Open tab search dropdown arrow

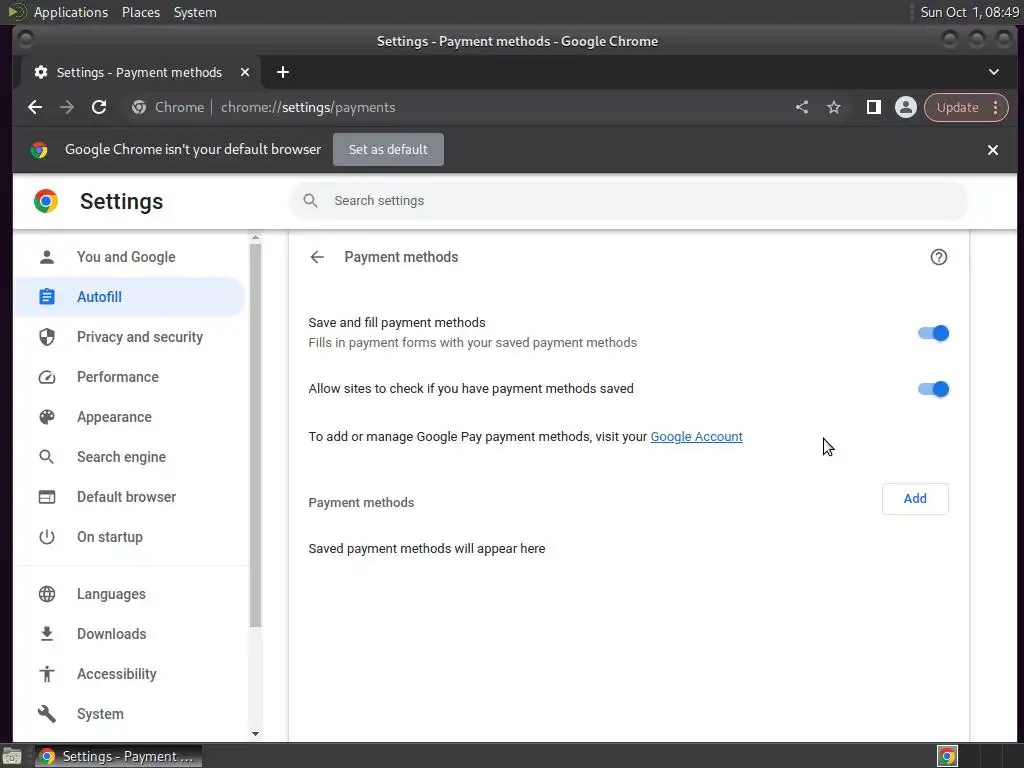(x=994, y=72)
